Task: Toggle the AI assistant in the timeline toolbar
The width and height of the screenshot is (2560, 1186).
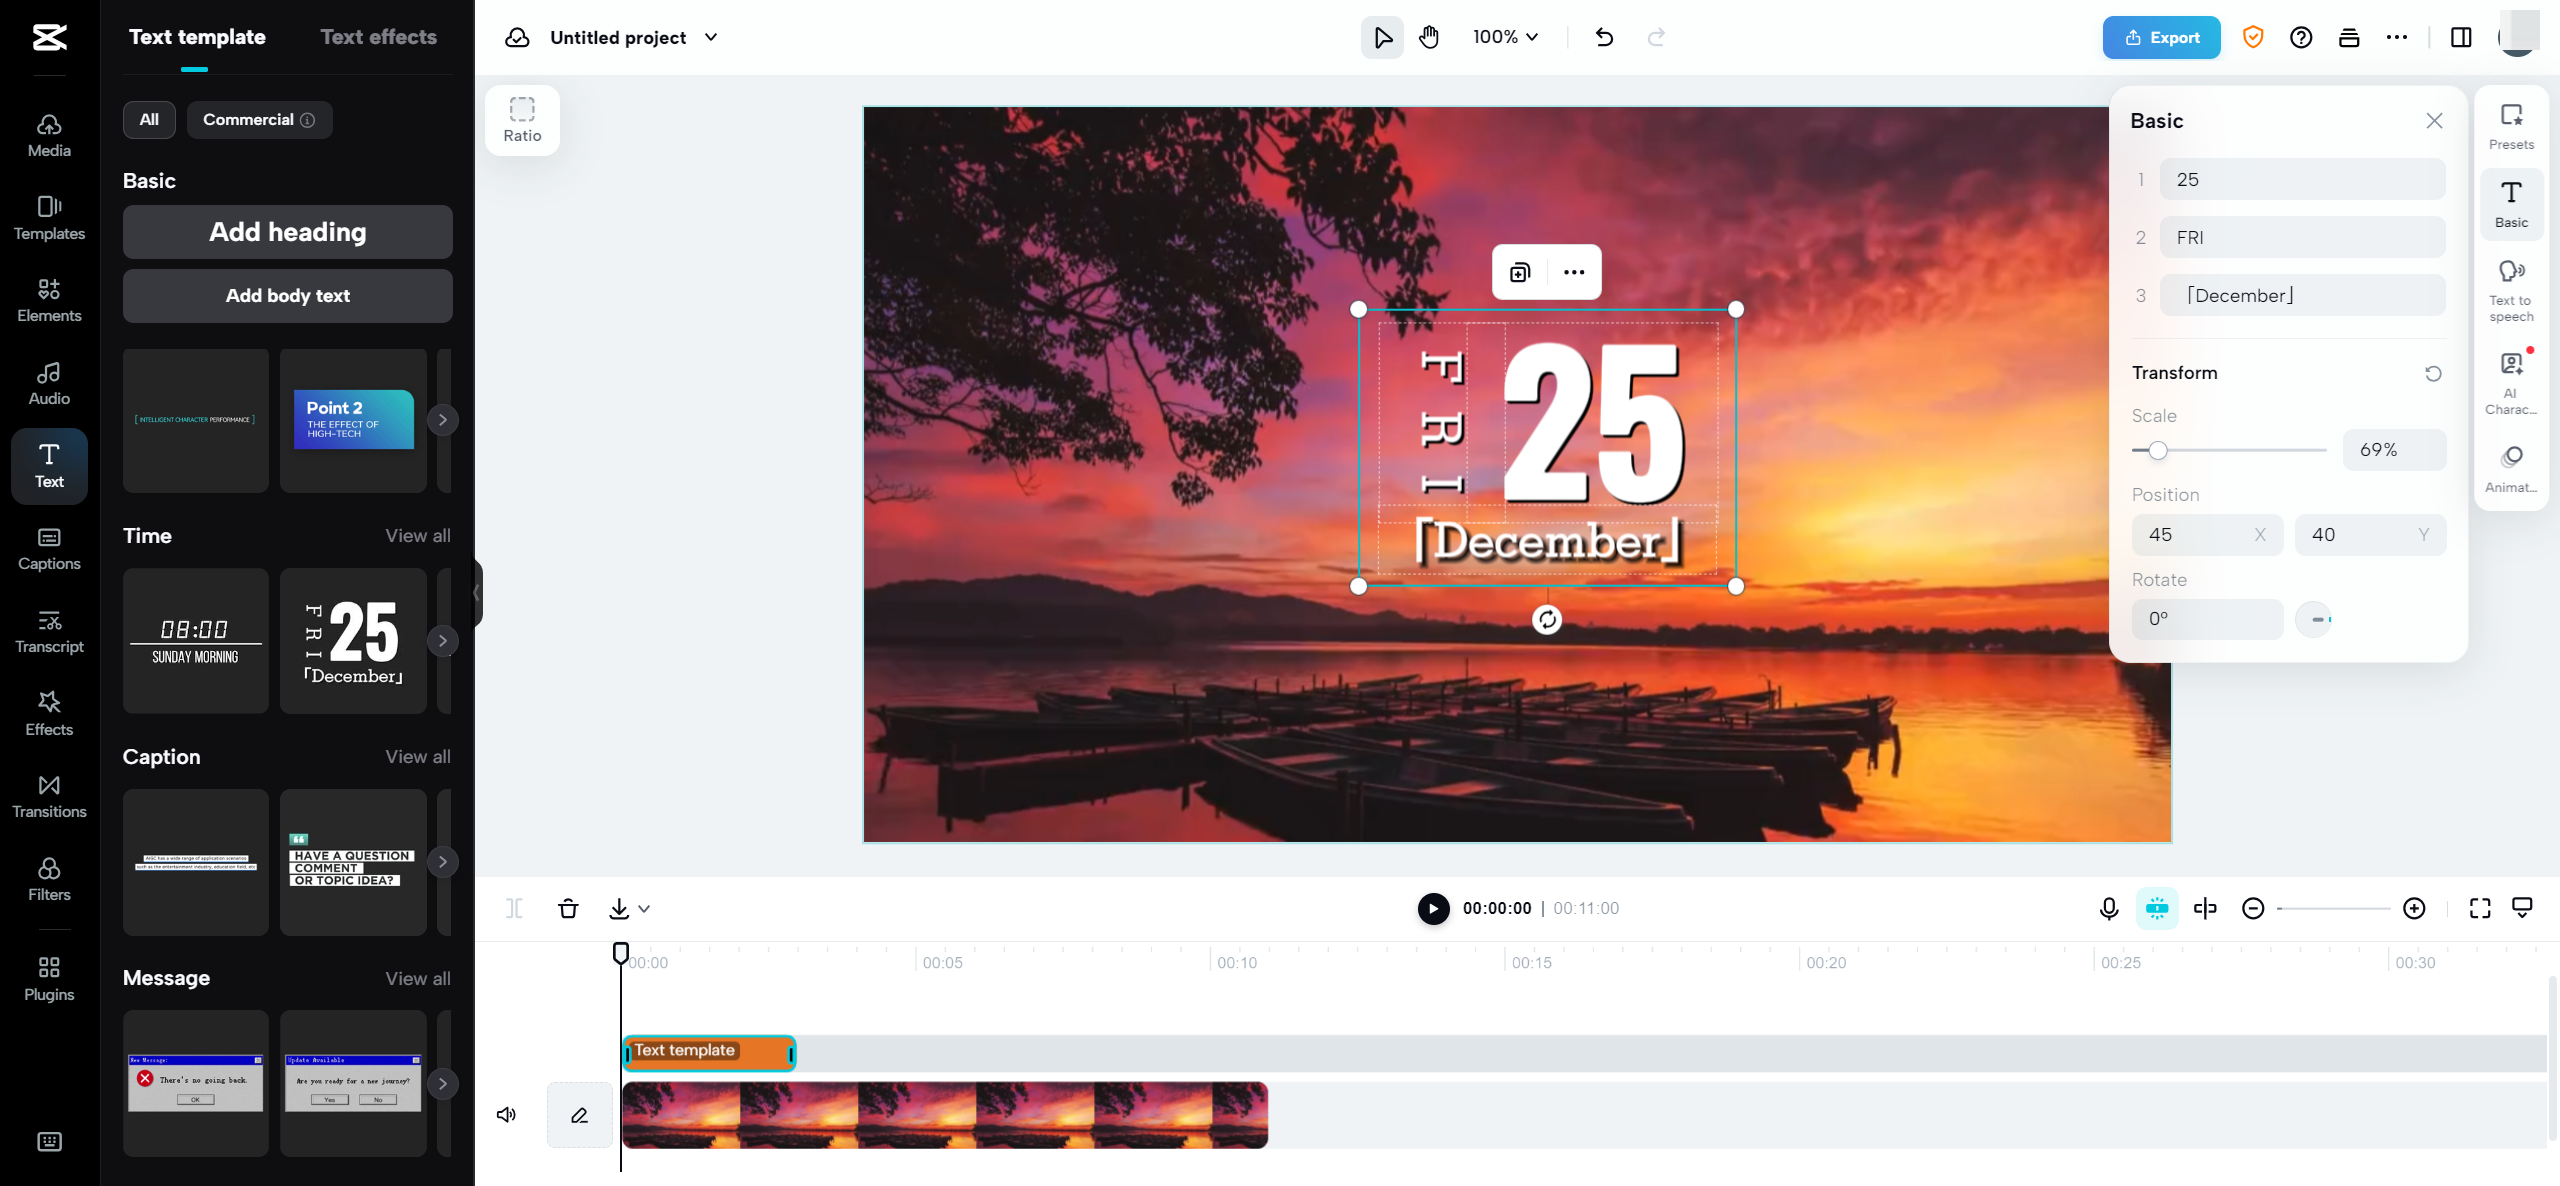Action: (x=2157, y=908)
